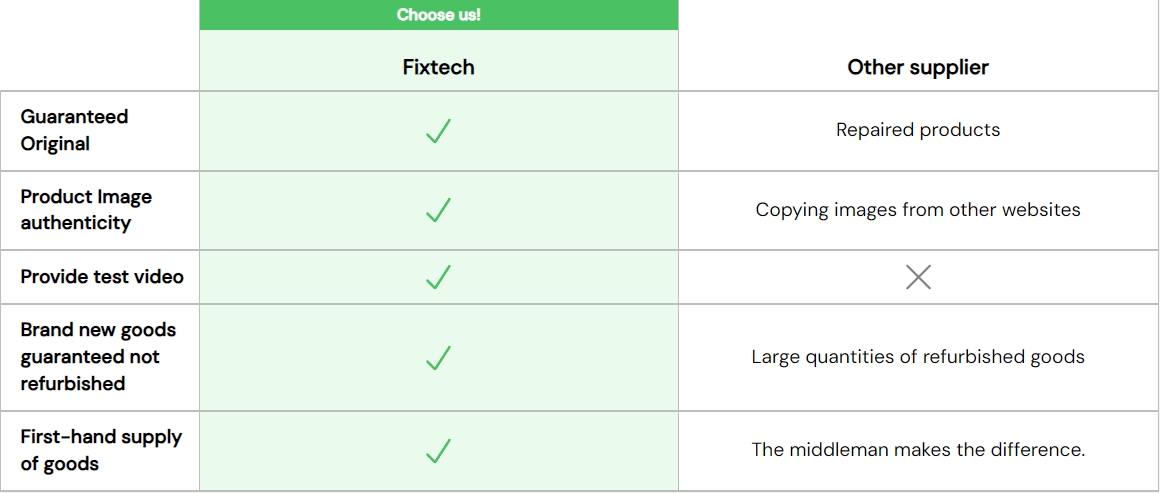Click the green checkmark for Guaranteed Original
Screen dimensions: 1160x493
438,131
